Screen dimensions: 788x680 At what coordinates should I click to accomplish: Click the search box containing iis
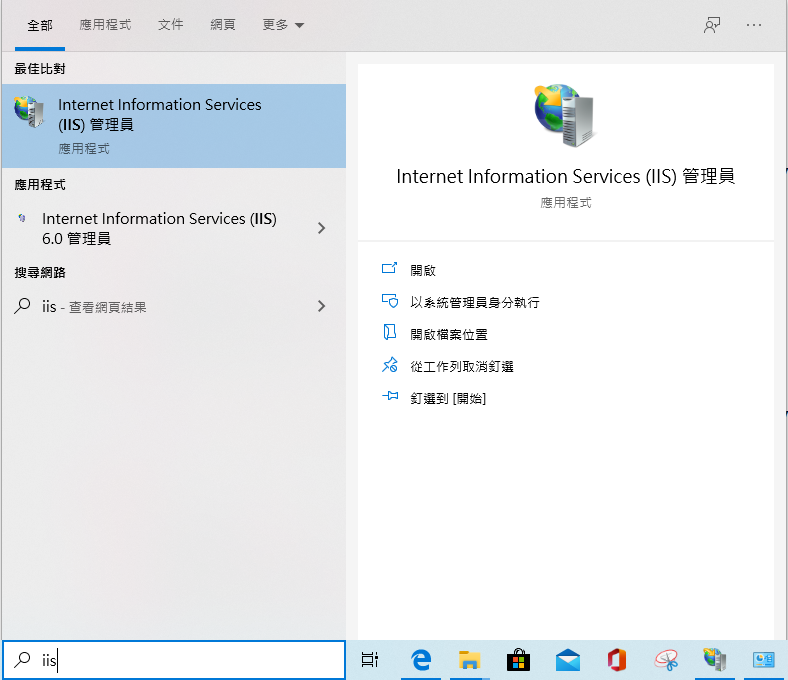174,659
